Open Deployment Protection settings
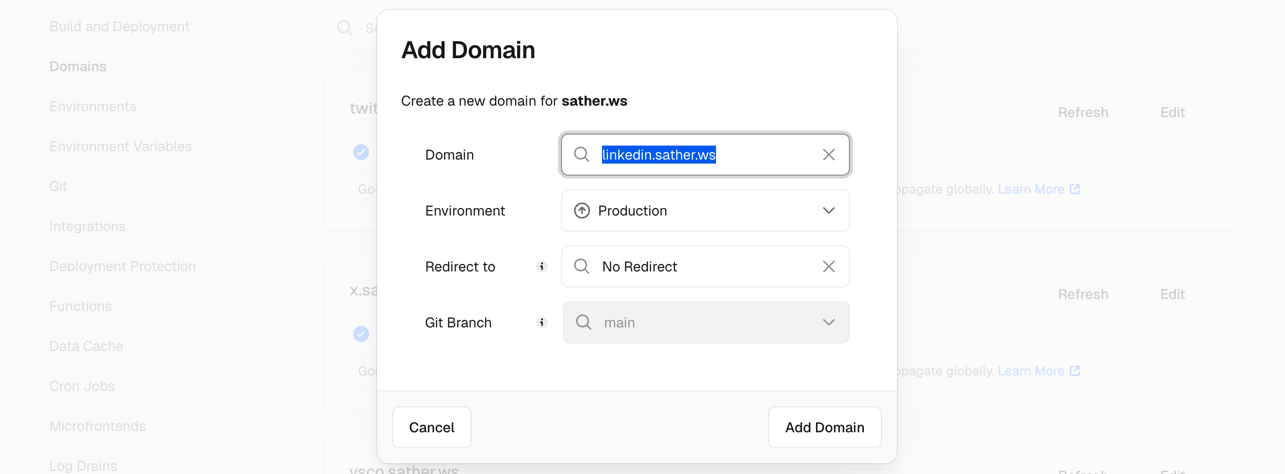Image resolution: width=1285 pixels, height=474 pixels. click(x=122, y=267)
